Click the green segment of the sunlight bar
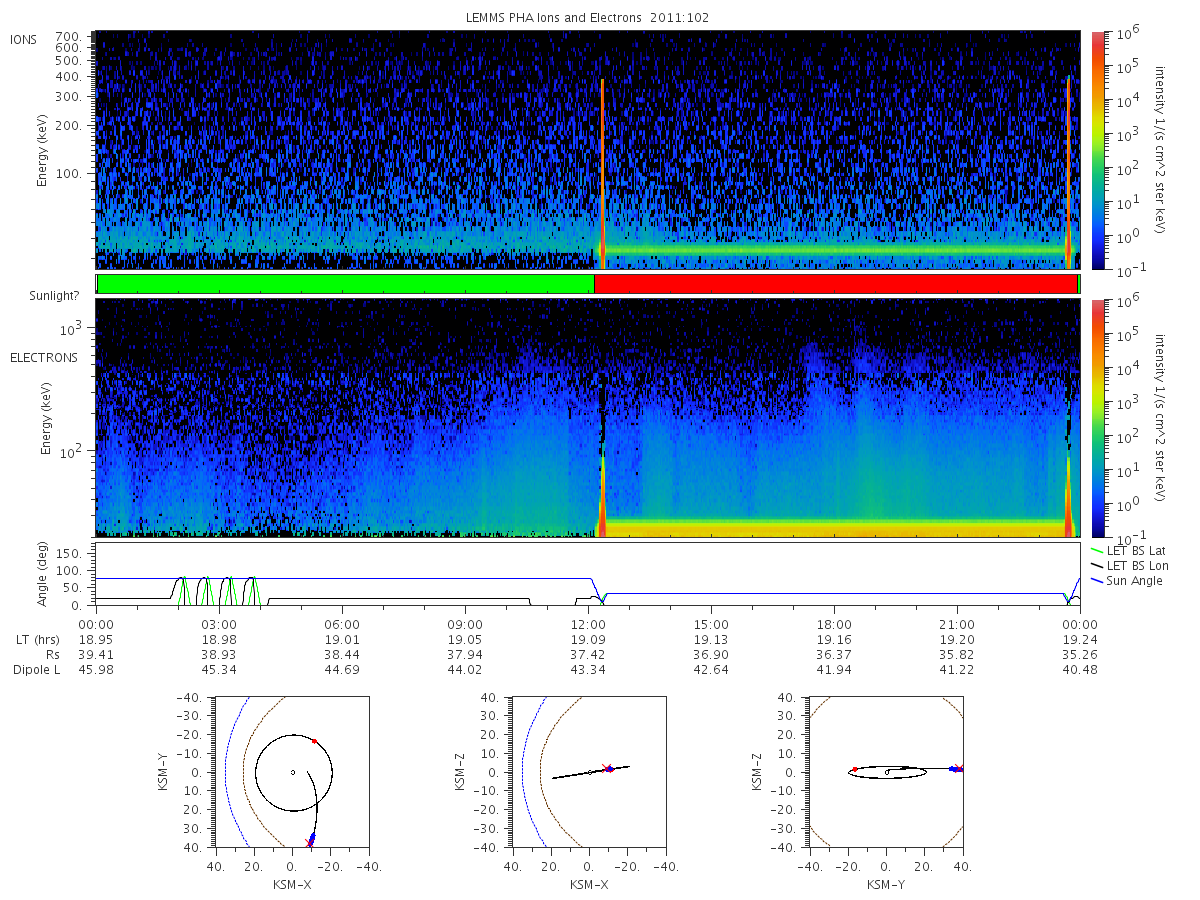The height and width of the screenshot is (900, 1200). (x=345, y=284)
